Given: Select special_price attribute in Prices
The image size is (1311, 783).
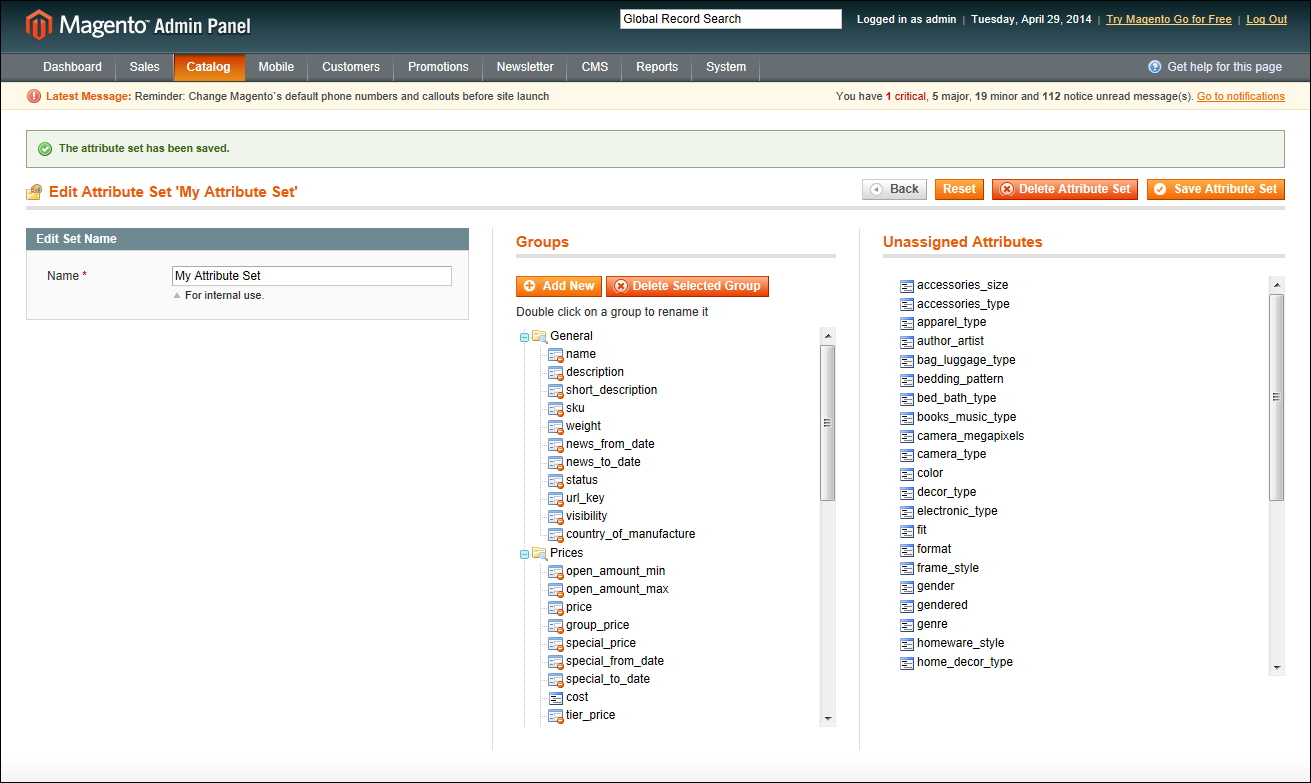Looking at the screenshot, I should click(x=601, y=643).
